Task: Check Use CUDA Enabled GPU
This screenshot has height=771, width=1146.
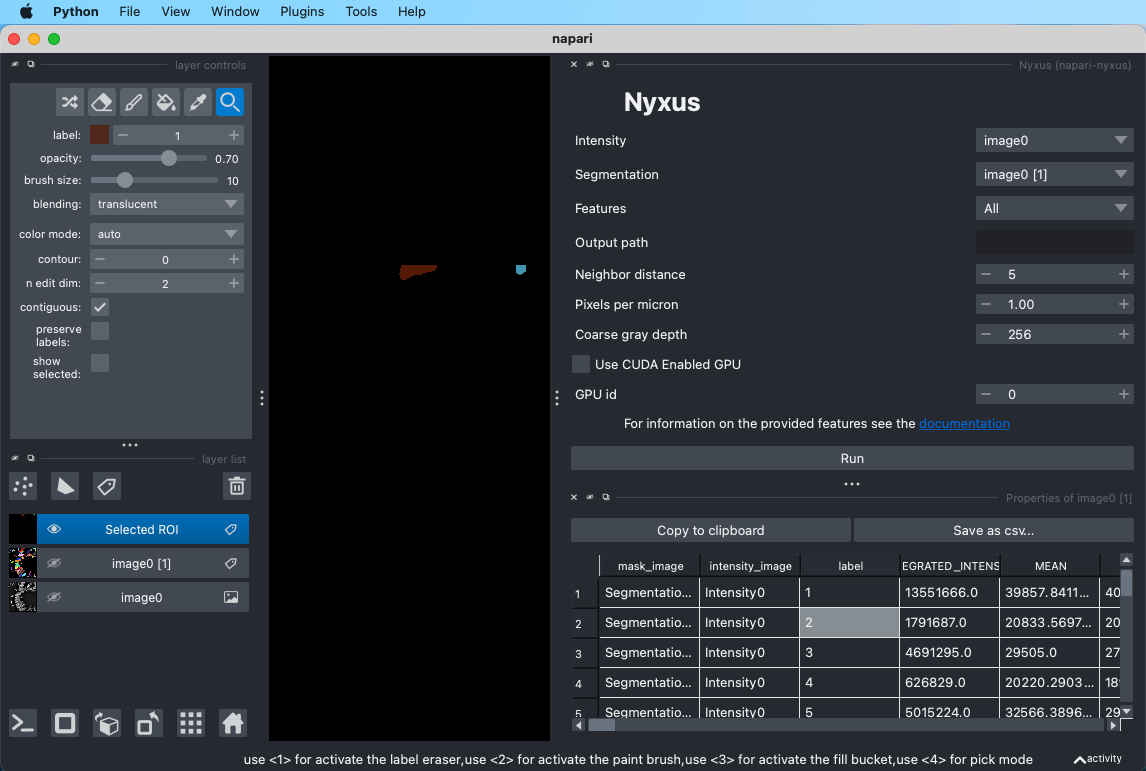Action: click(x=581, y=364)
